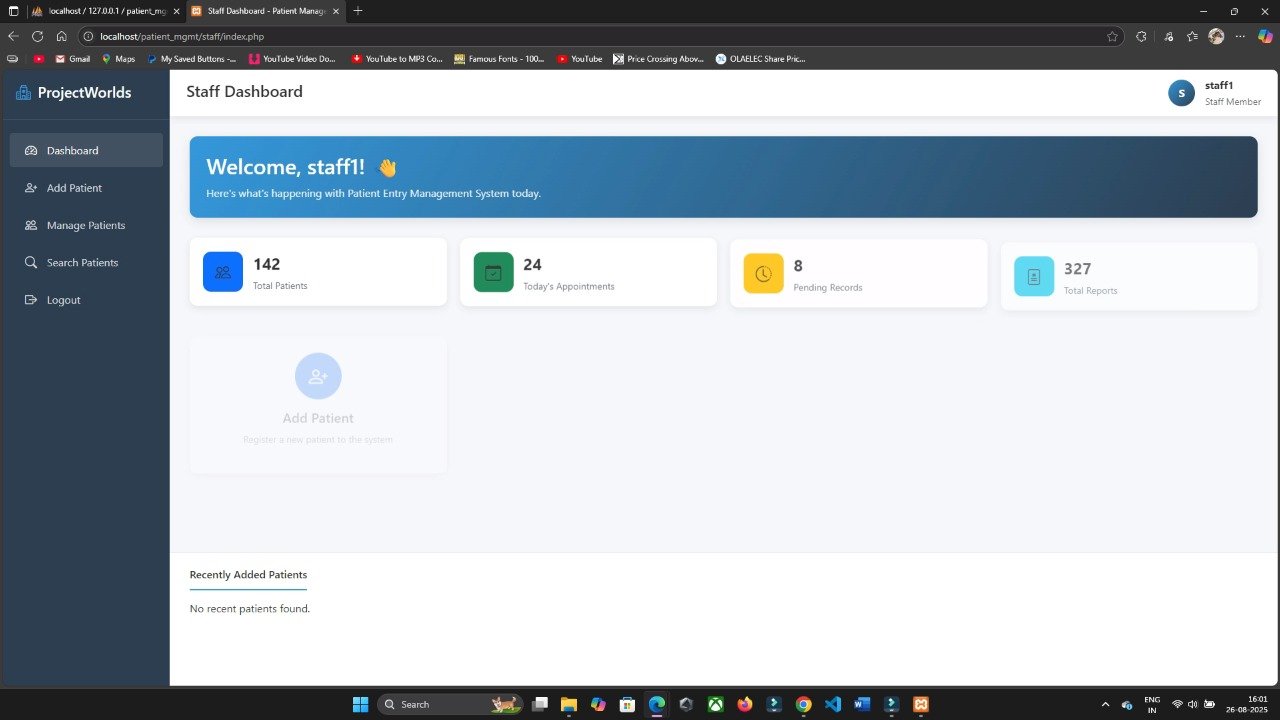Click the yellow Pending Records clock icon

click(x=763, y=274)
